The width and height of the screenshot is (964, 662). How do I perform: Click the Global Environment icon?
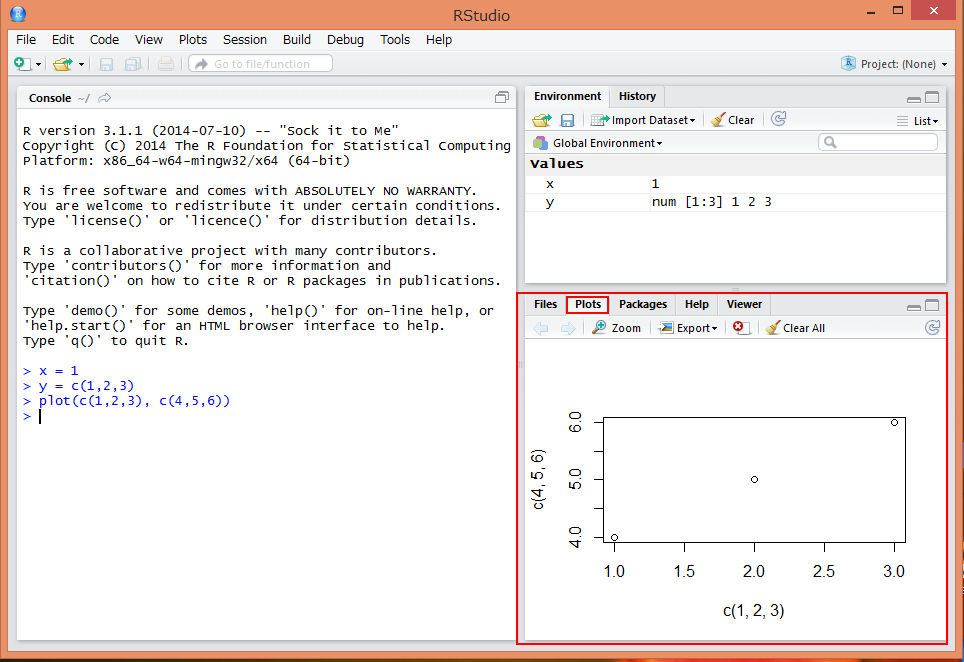point(540,143)
